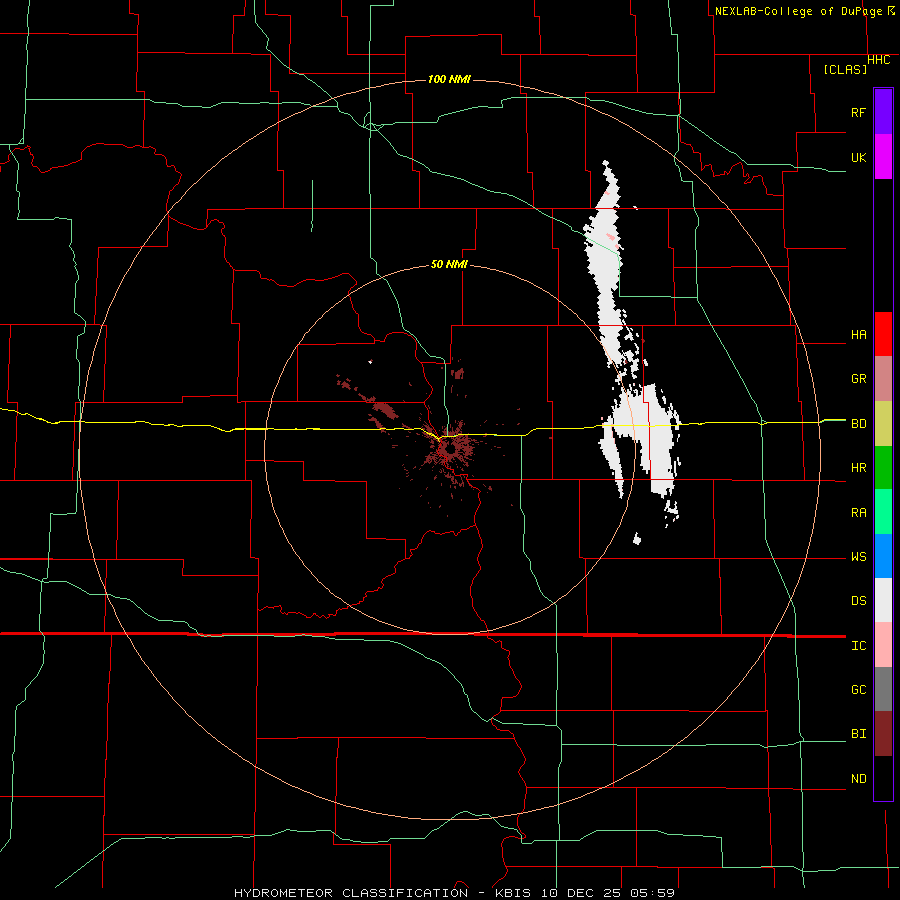Click the radar site center point
Viewport: 900px width, 900px height.
coord(449,449)
